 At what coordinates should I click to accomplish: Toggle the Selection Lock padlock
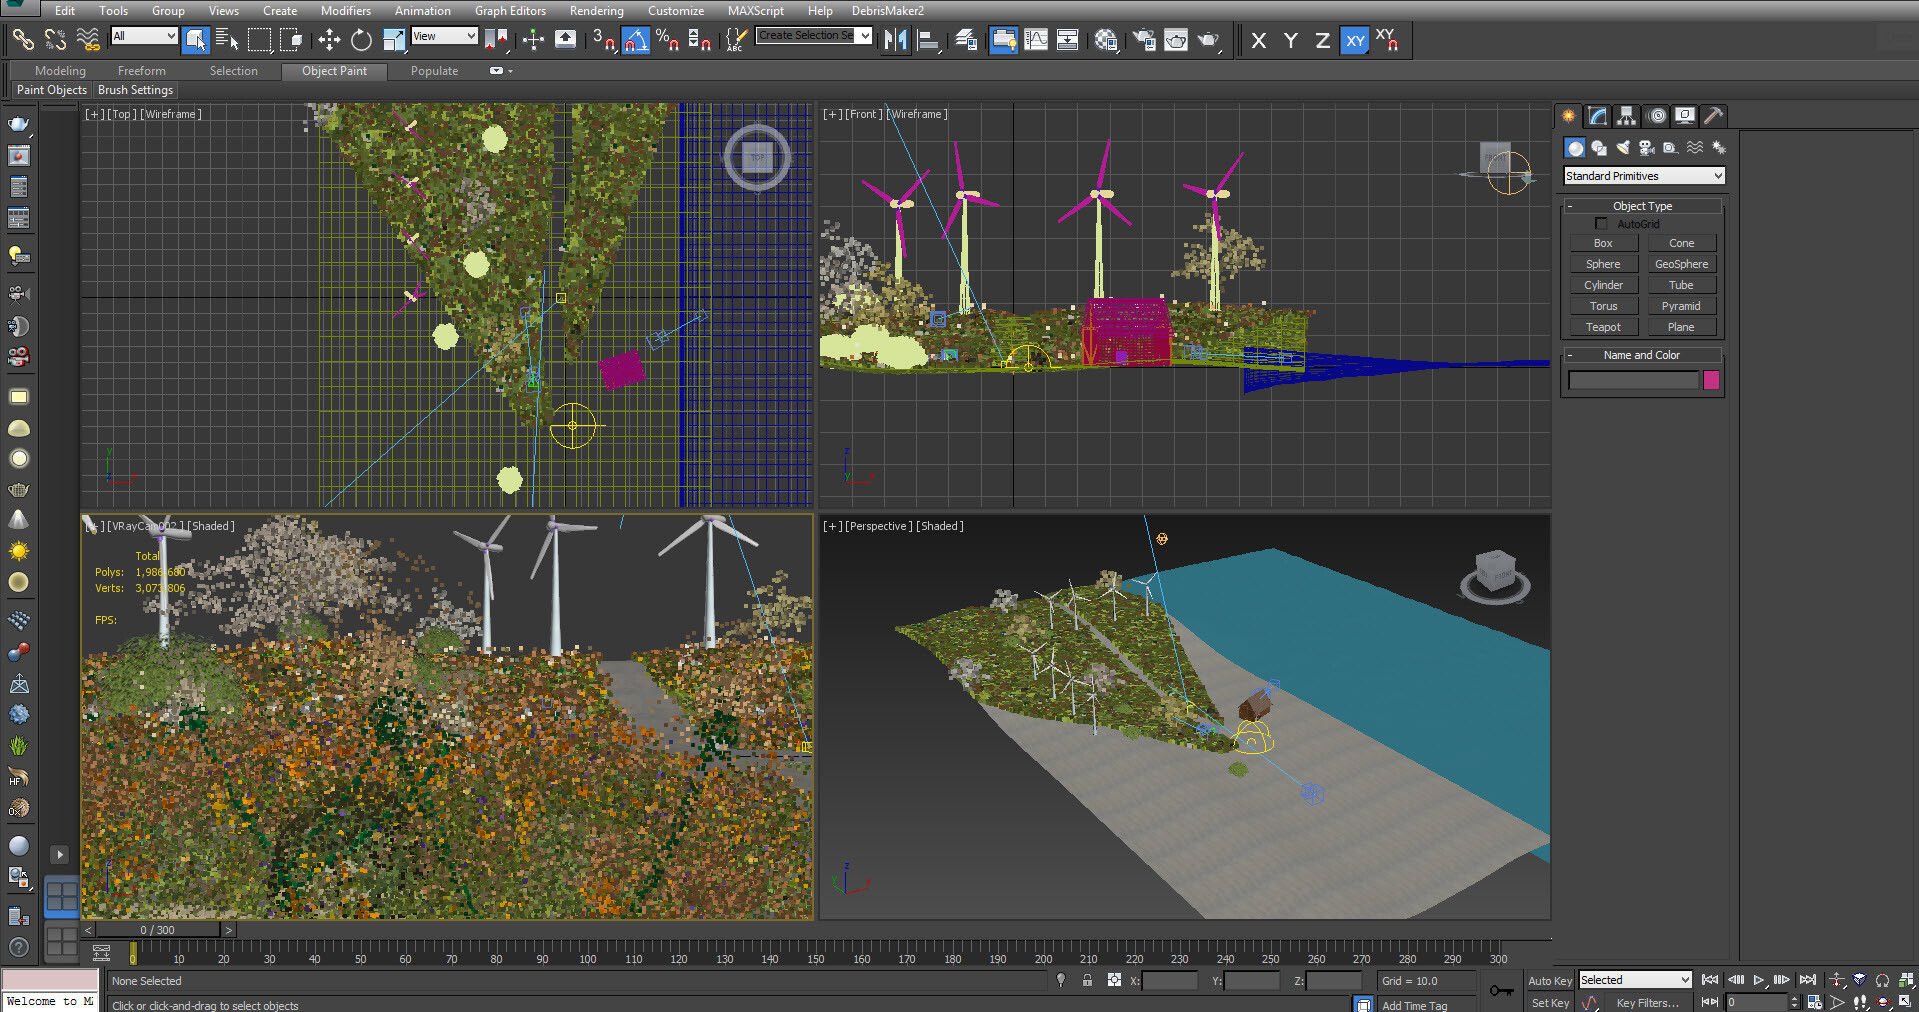pos(1087,981)
